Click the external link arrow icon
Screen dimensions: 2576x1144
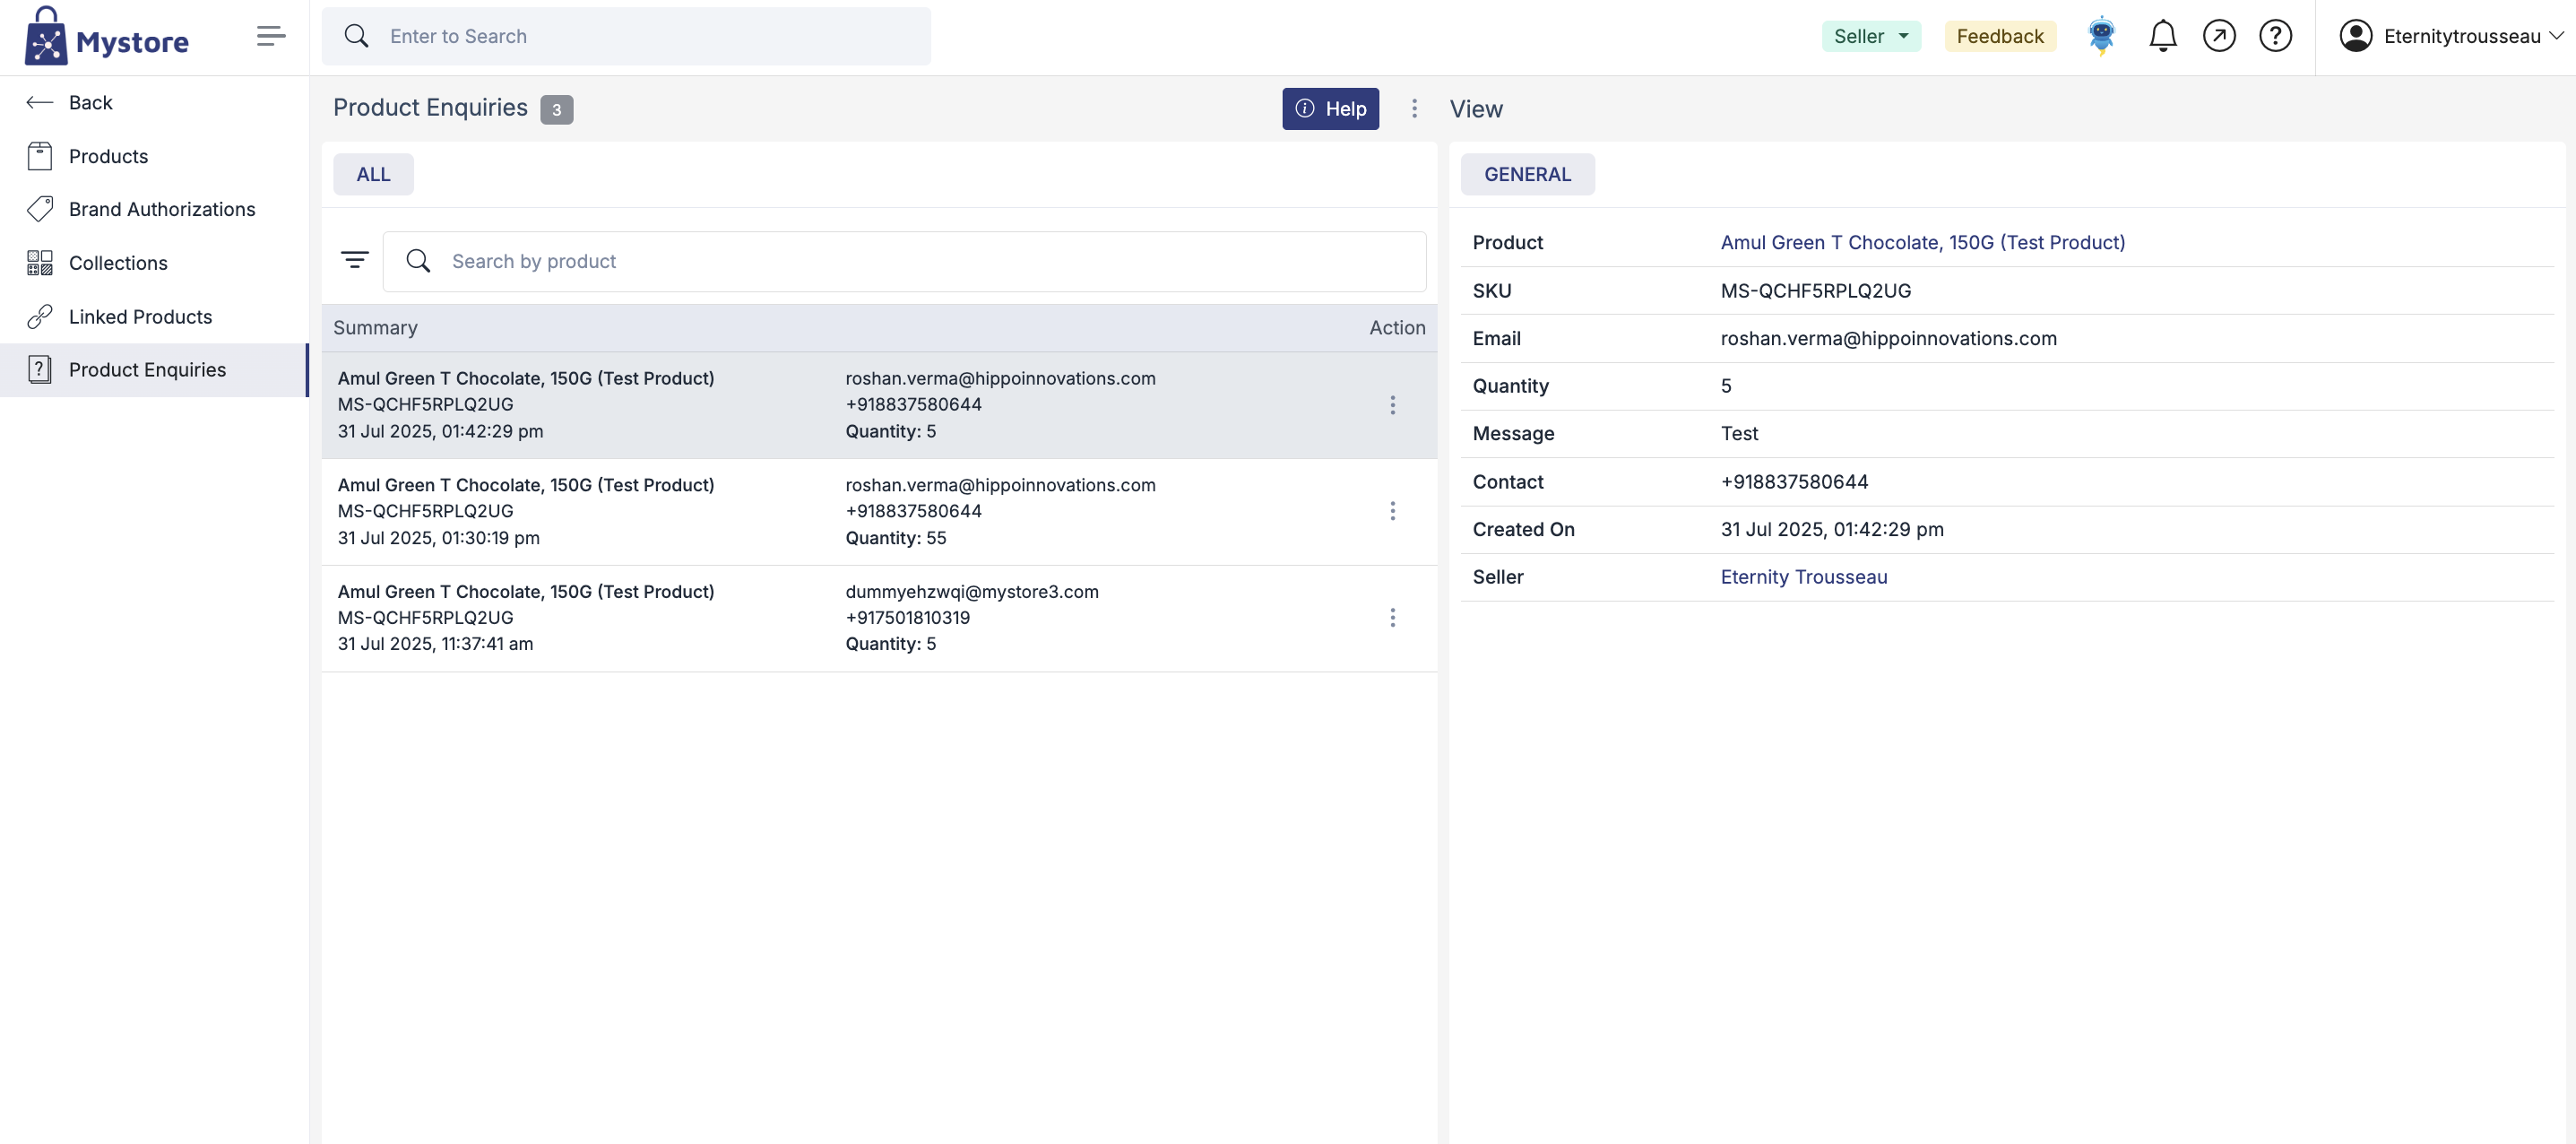tap(2218, 37)
